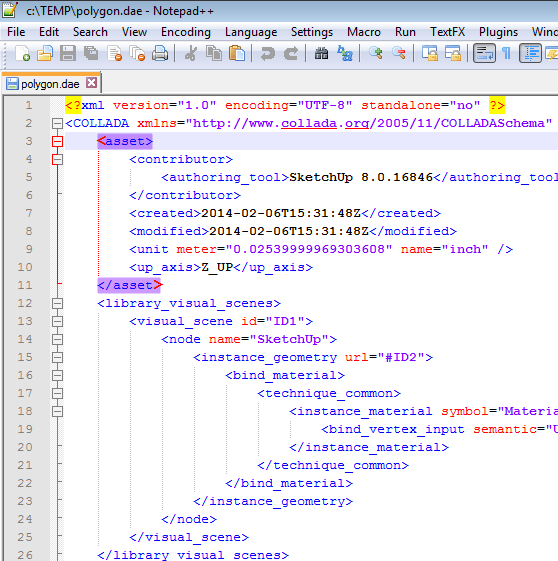The image size is (558, 561).
Task: Click the url="#ID2" attribute on line 15
Action: [385, 357]
